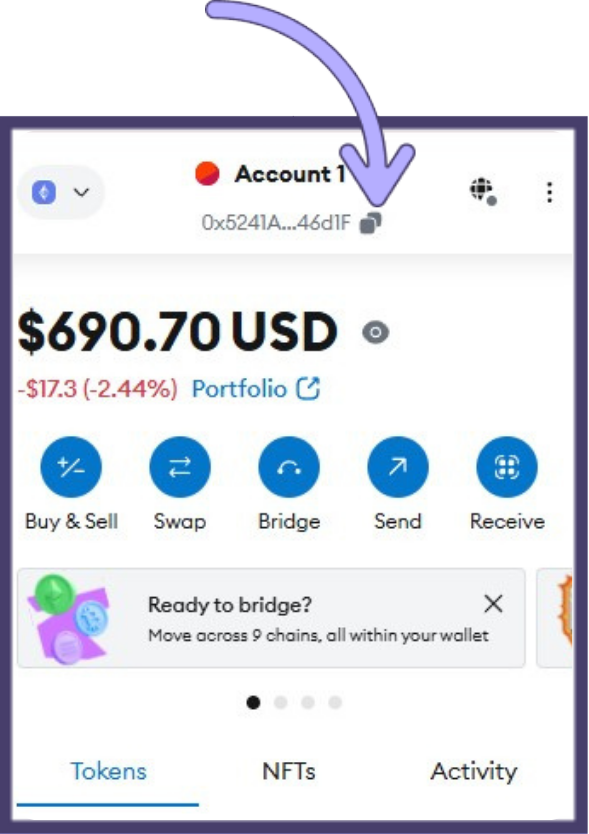Open the Buy & Sell action
Image resolution: width=589 pixels, height=834 pixels.
[x=71, y=467]
